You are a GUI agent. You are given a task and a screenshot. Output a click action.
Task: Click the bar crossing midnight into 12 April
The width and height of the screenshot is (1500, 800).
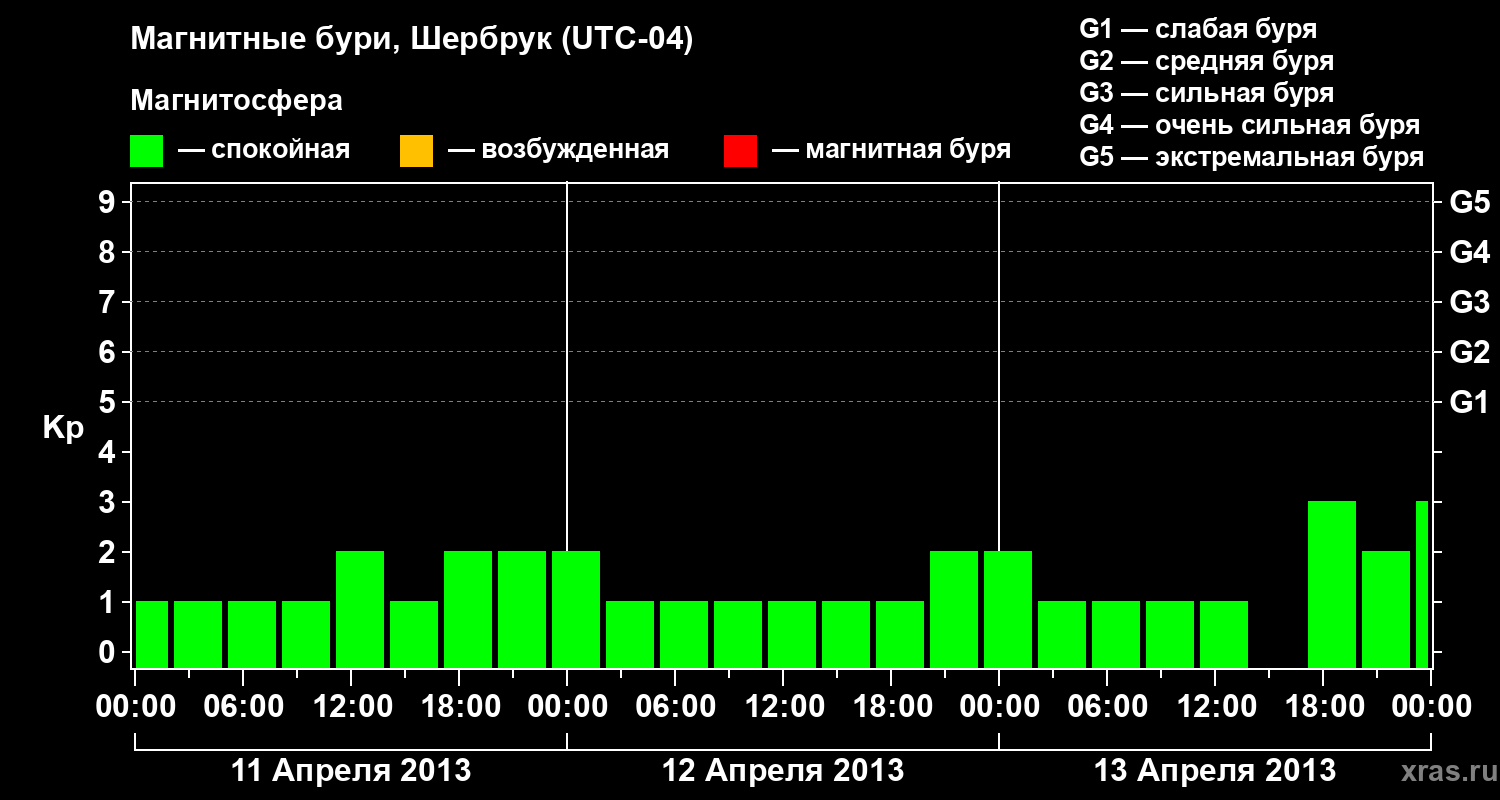[576, 609]
